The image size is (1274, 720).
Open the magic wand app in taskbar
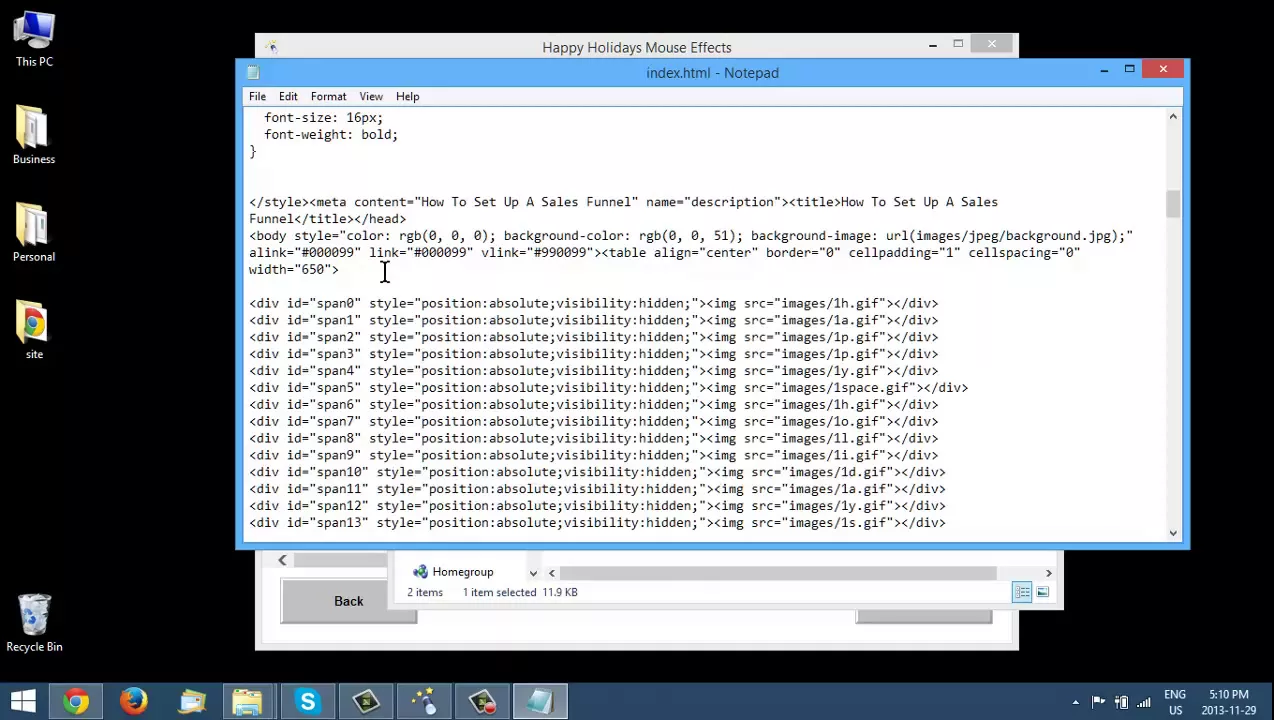tap(423, 701)
